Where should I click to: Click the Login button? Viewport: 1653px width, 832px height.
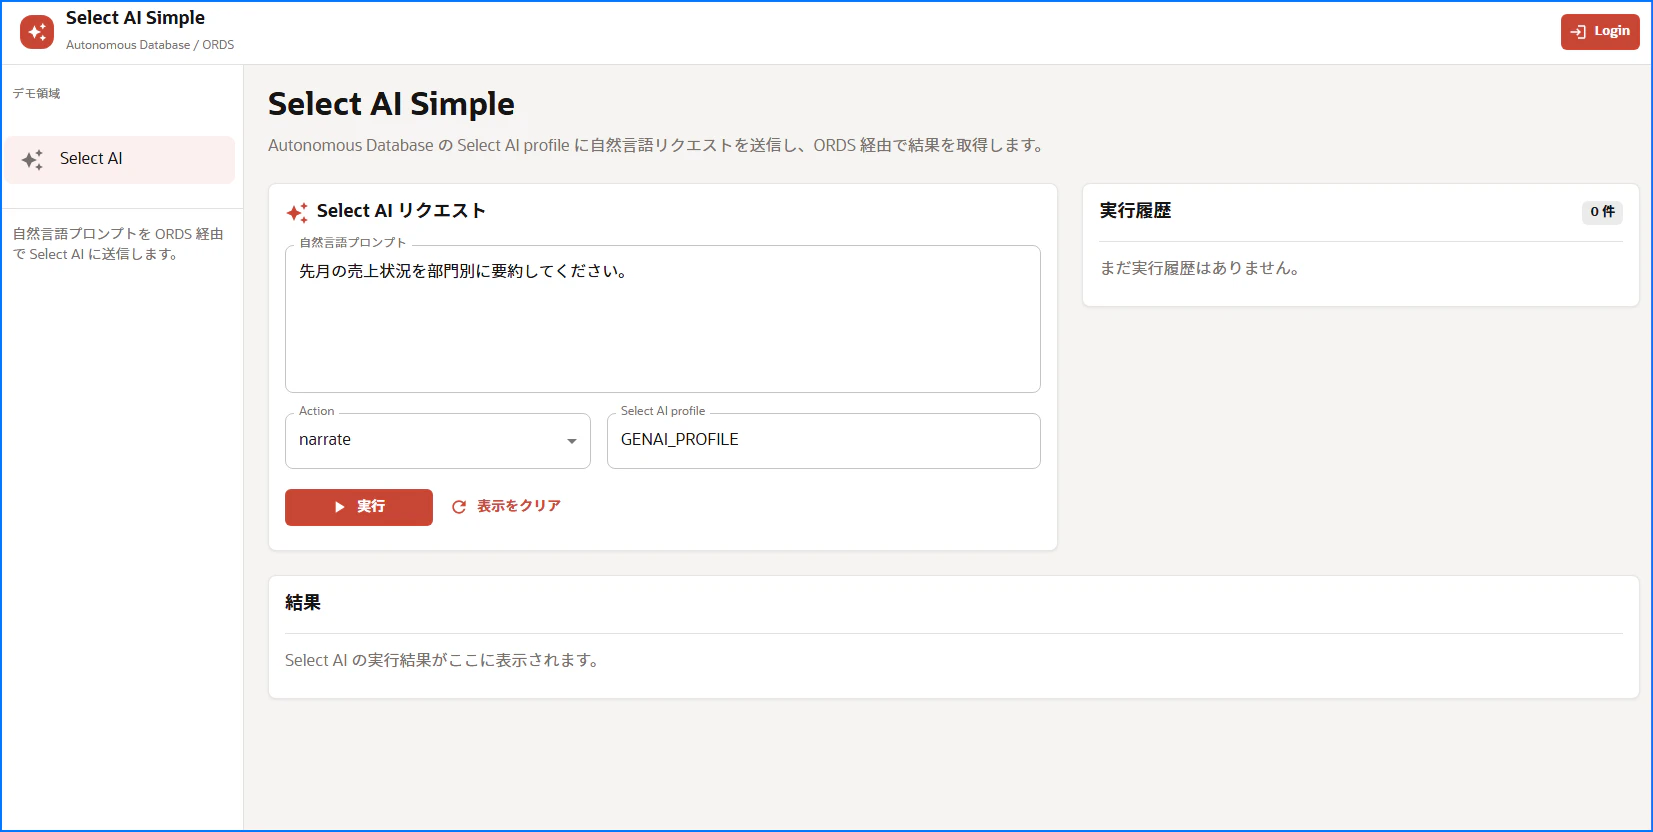[1600, 32]
